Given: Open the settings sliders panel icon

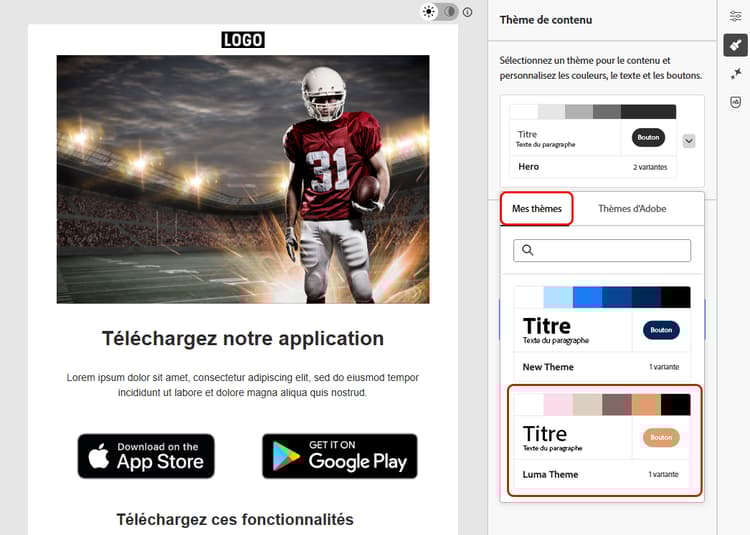Looking at the screenshot, I should [735, 16].
